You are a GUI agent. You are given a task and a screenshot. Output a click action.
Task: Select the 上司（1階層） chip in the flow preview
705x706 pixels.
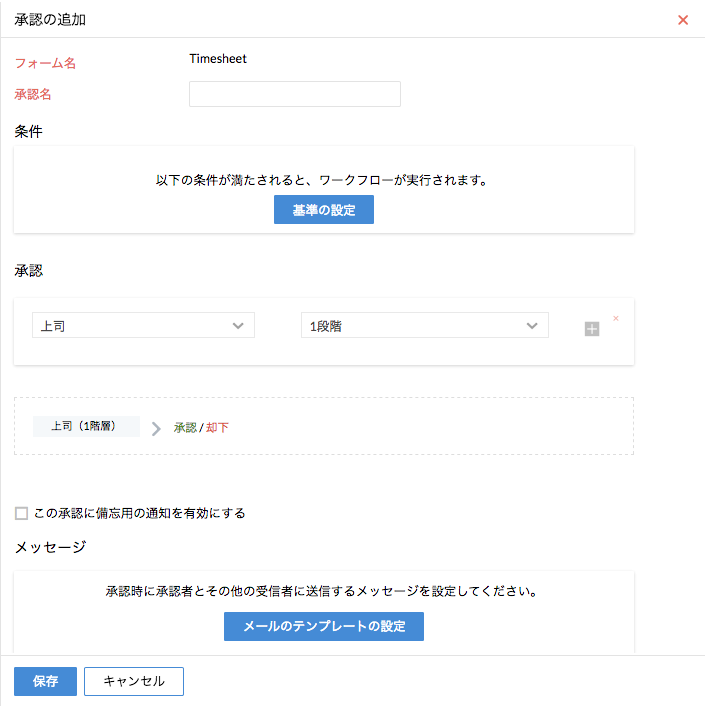(86, 426)
